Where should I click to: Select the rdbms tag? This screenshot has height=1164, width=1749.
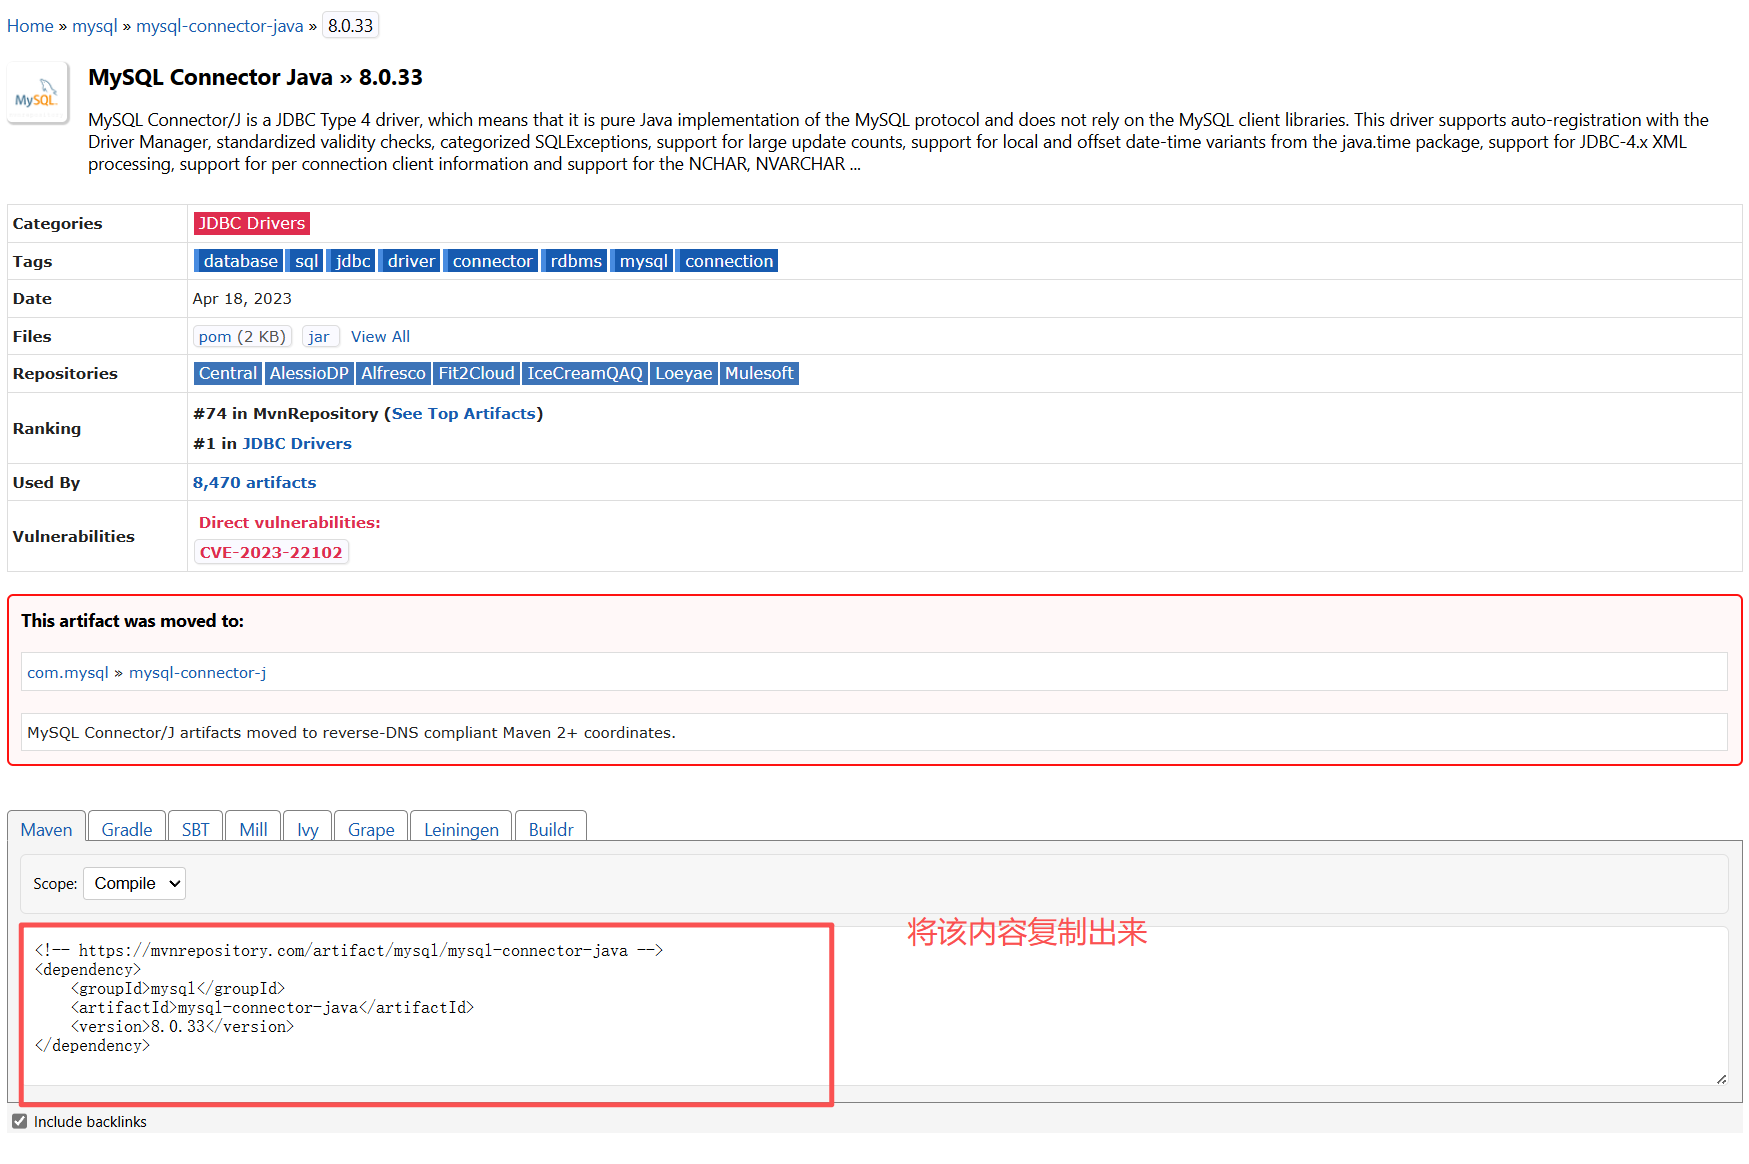click(575, 261)
